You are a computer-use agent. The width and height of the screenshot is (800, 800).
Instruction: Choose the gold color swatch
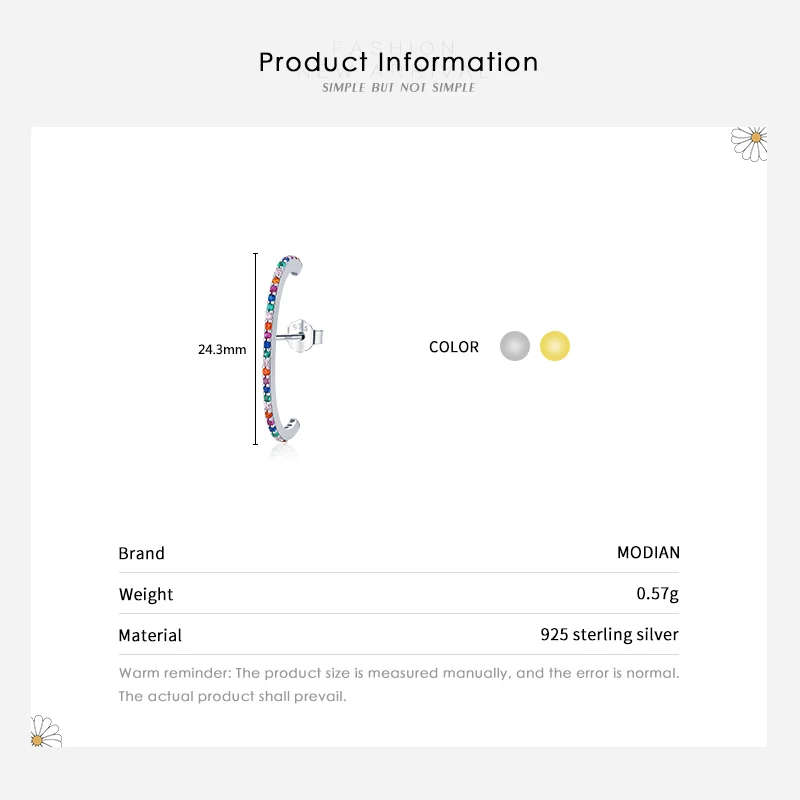(555, 347)
